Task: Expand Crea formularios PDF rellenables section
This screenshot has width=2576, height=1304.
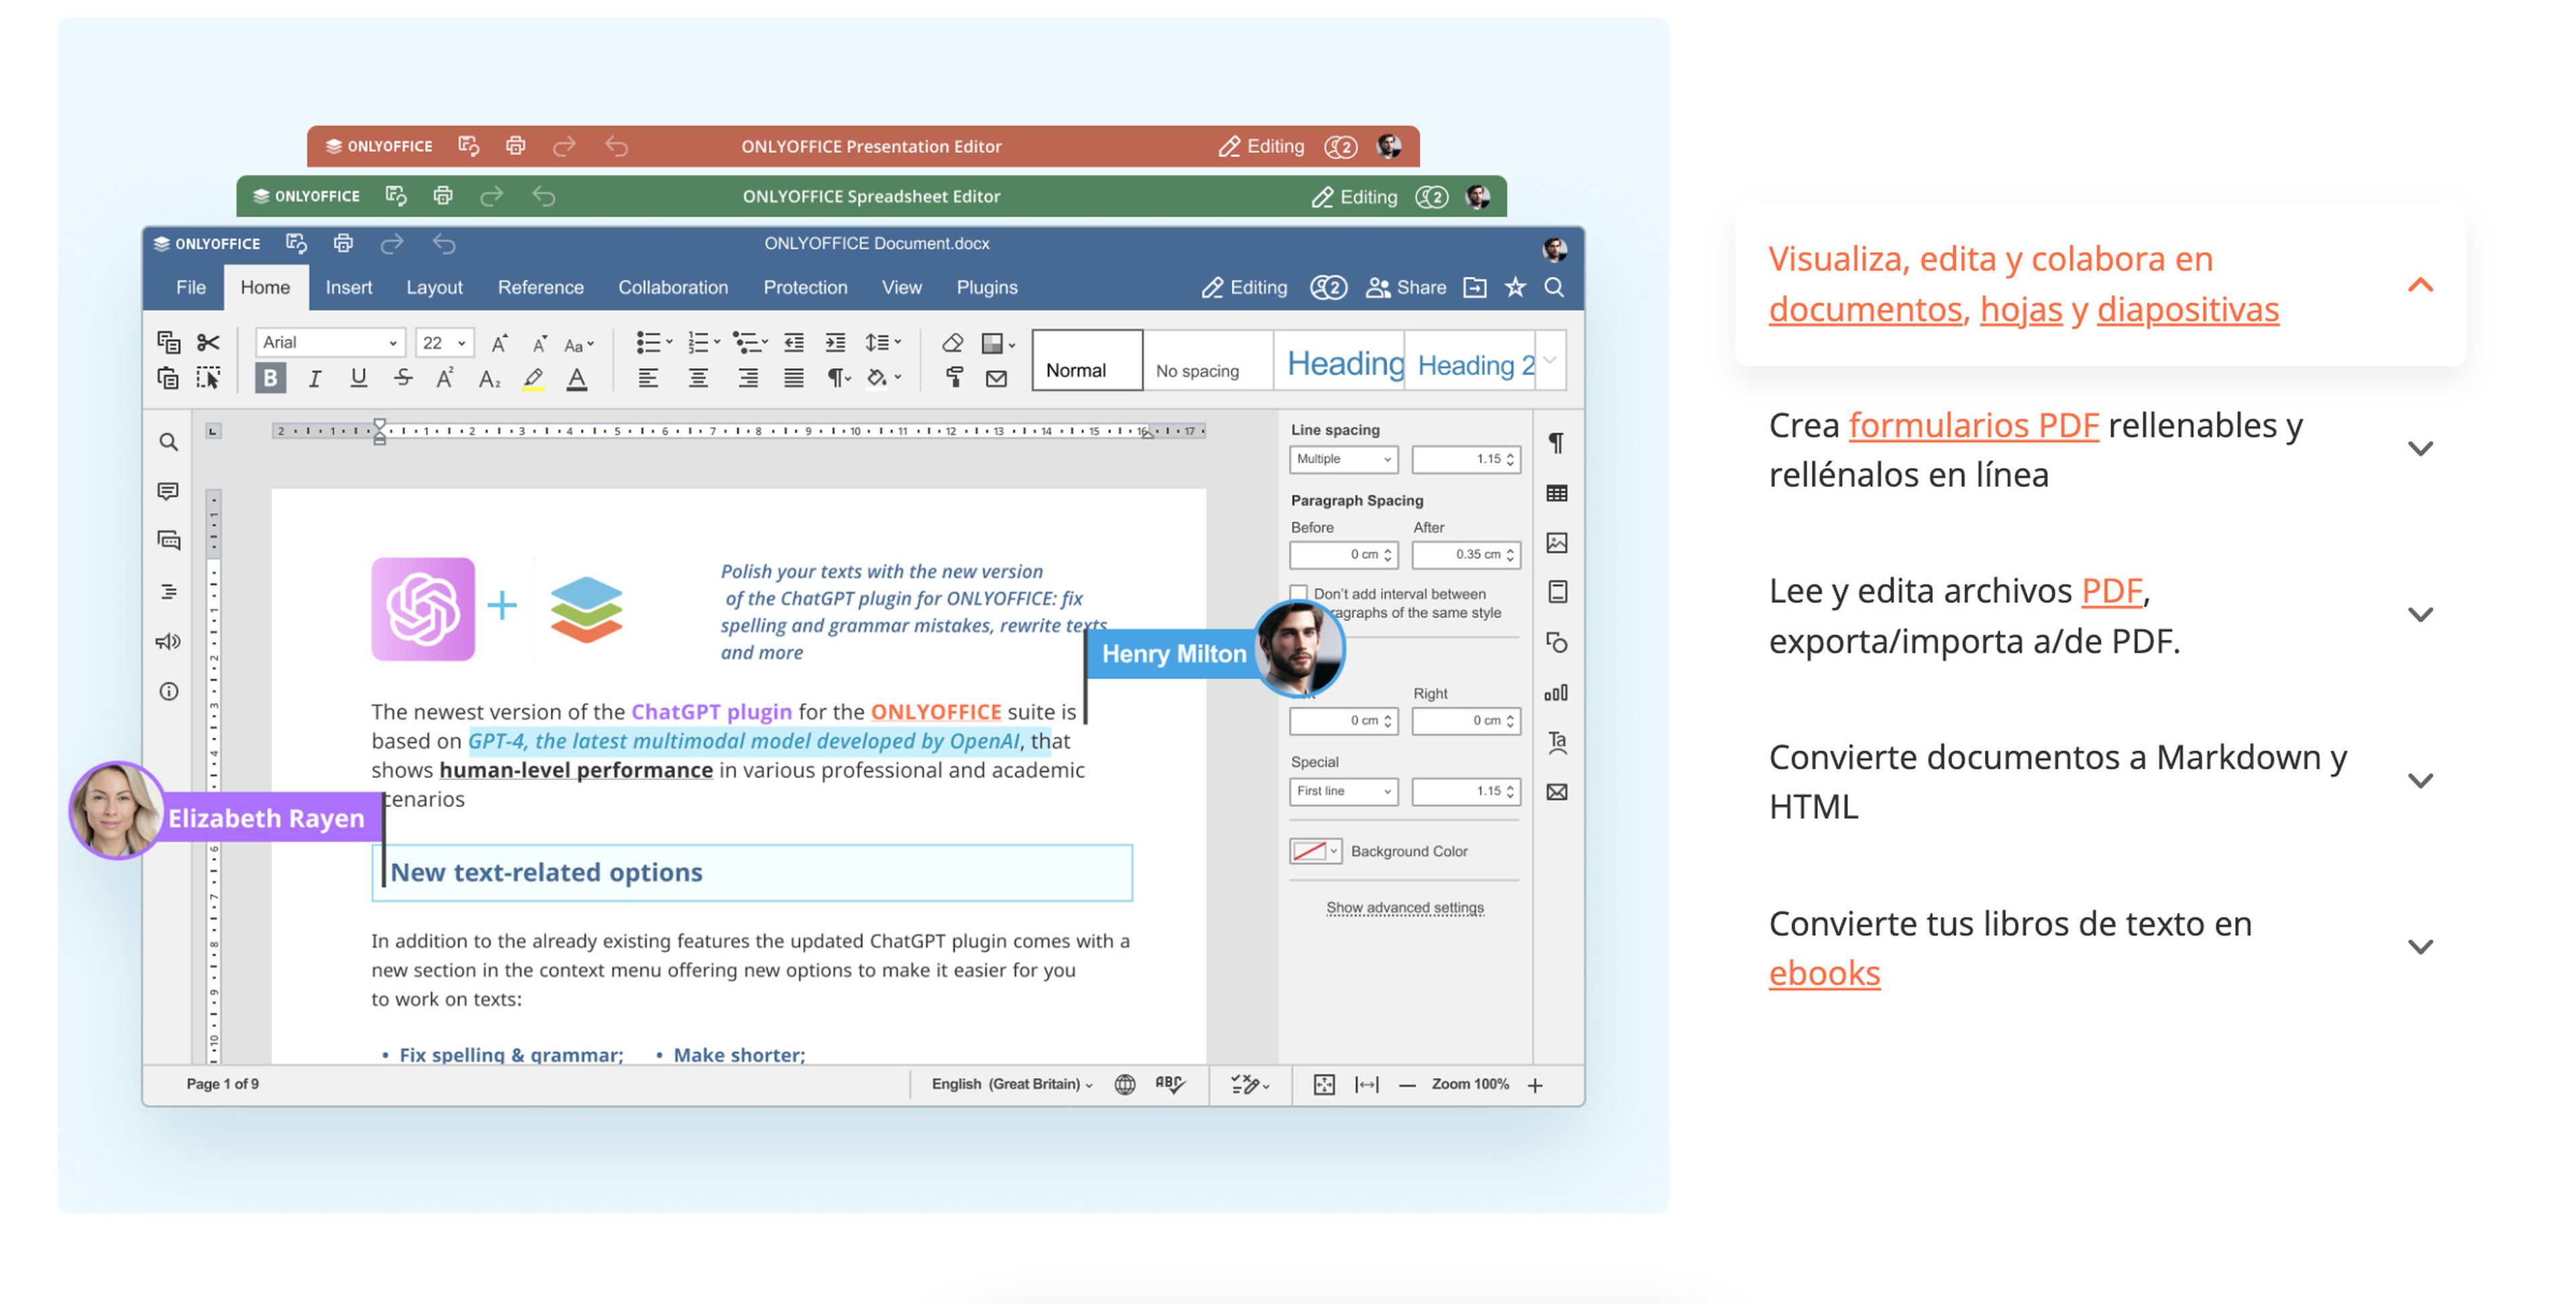Action: coord(2420,448)
